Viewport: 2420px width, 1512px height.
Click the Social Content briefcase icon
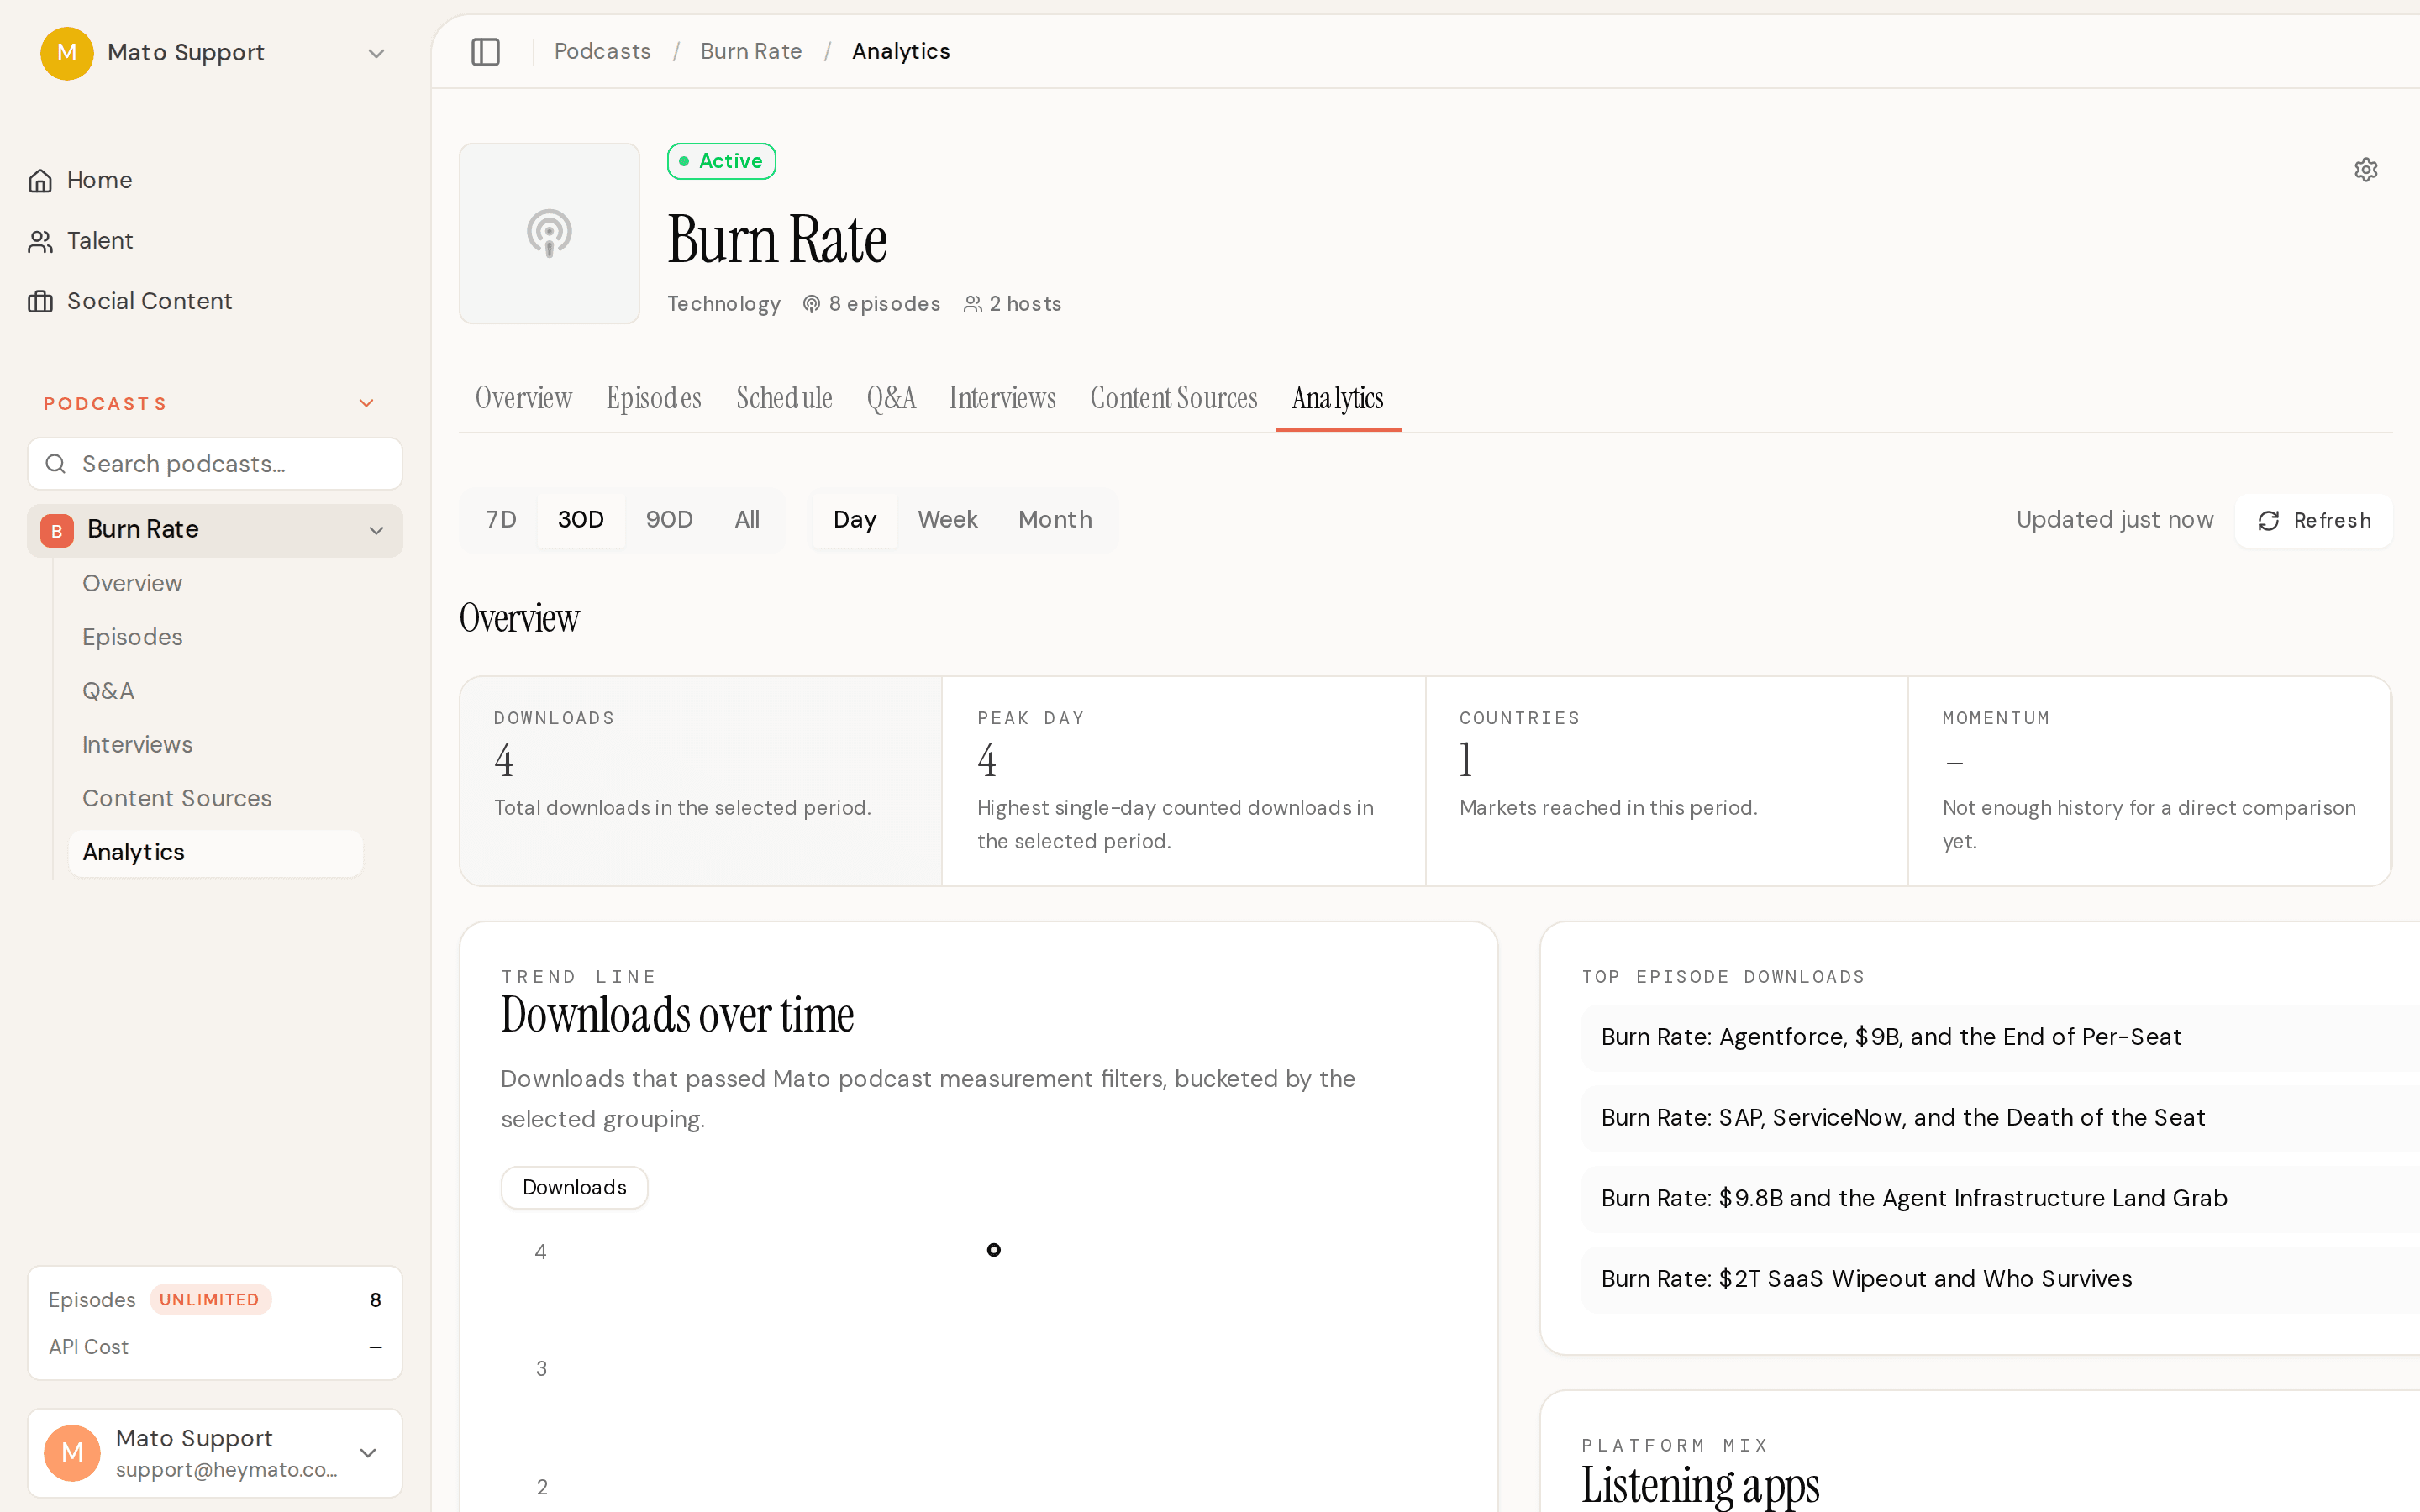point(40,301)
